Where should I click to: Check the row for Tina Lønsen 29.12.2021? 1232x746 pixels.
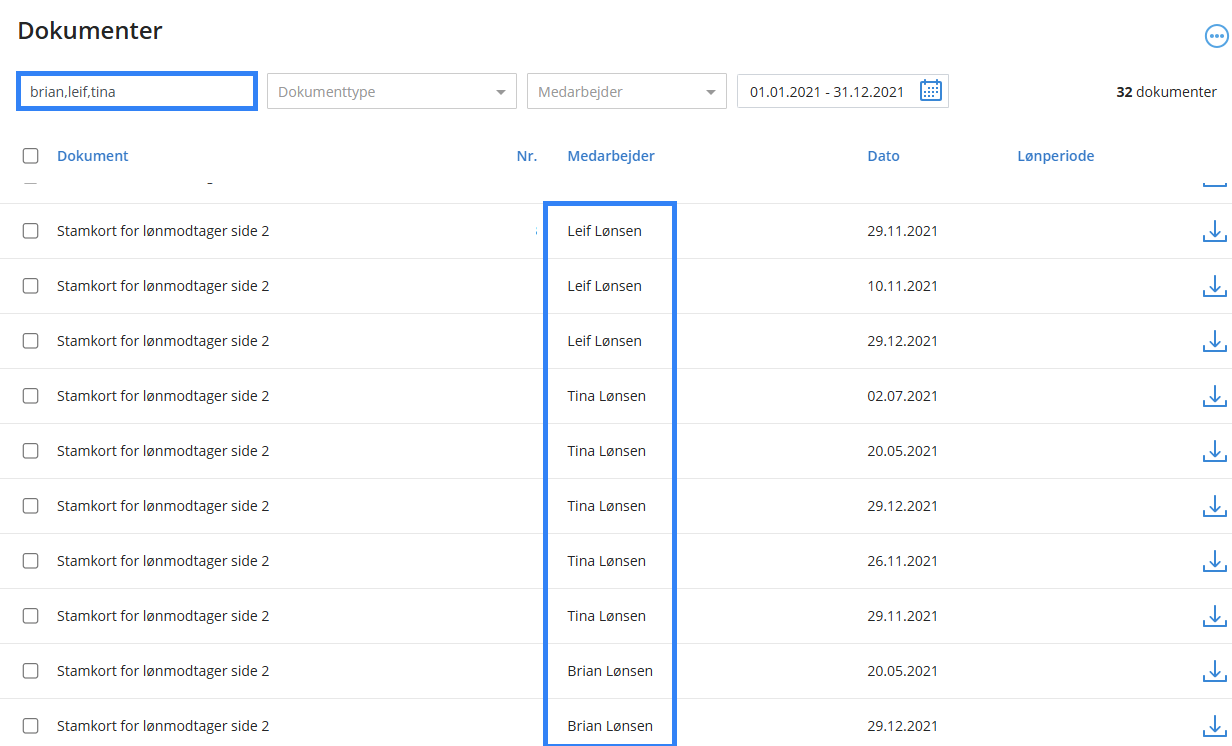[31, 506]
